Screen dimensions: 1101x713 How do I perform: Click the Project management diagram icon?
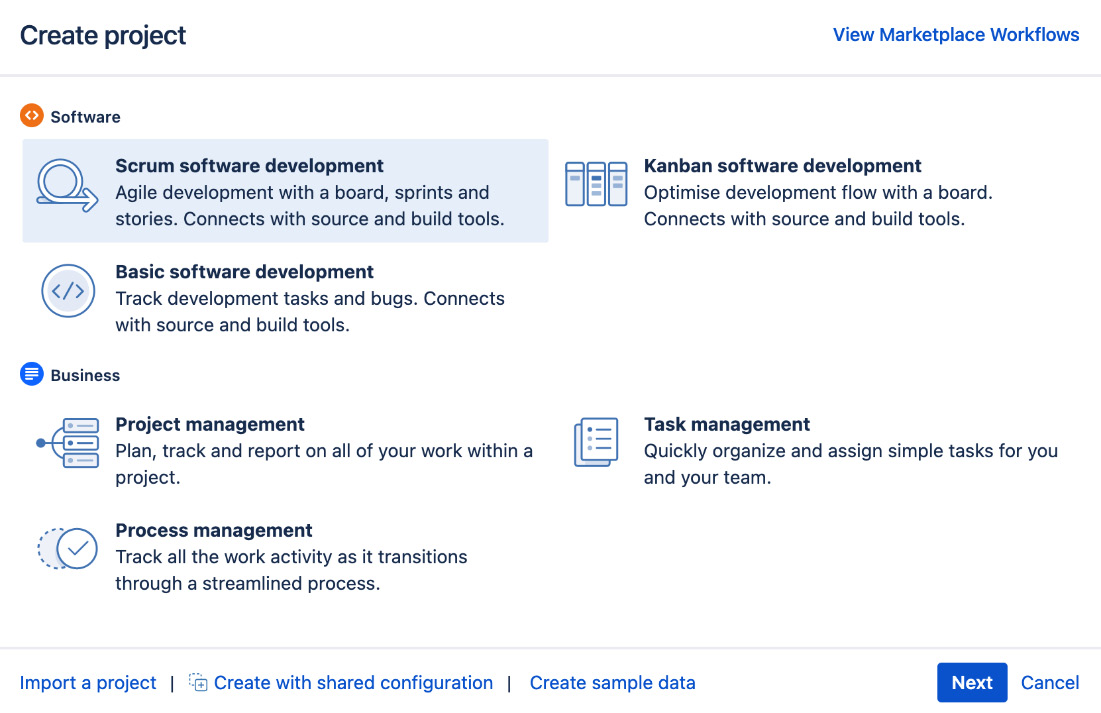(66, 442)
